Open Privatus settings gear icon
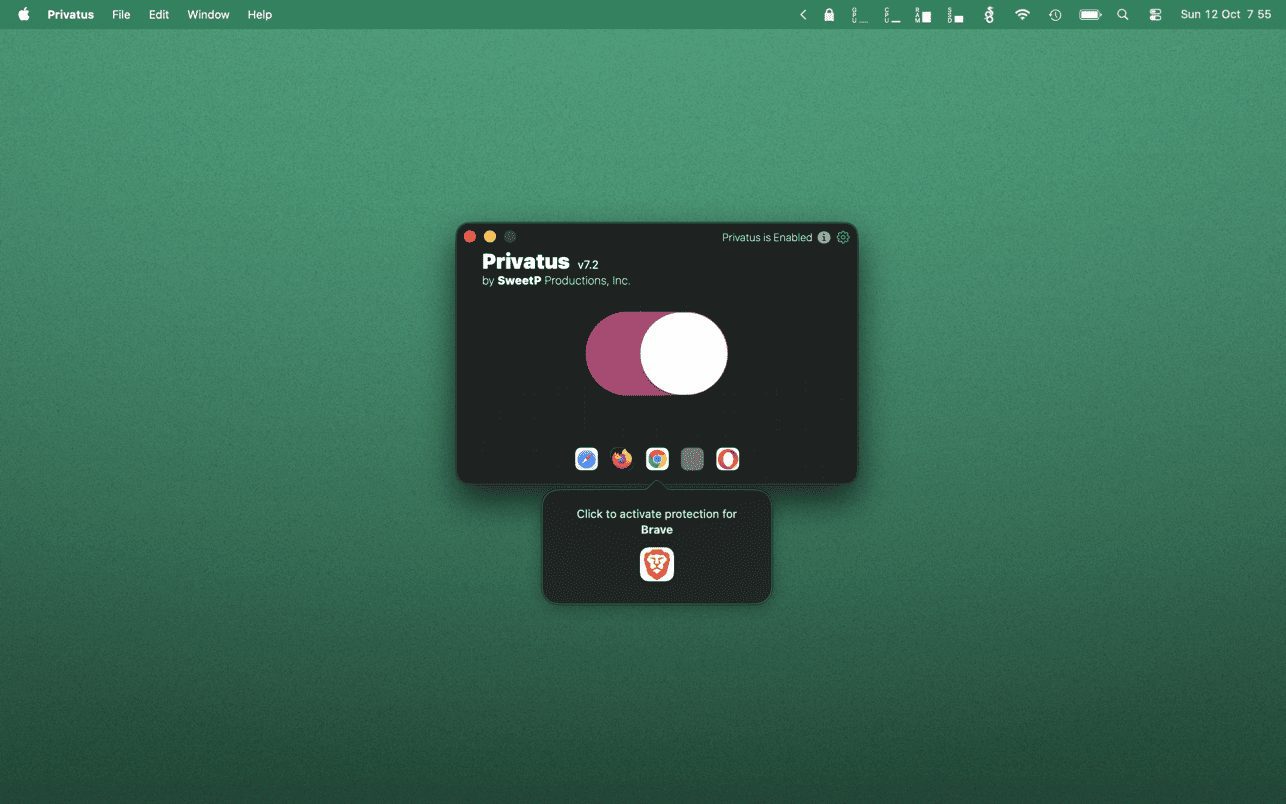This screenshot has width=1286, height=804. point(843,237)
